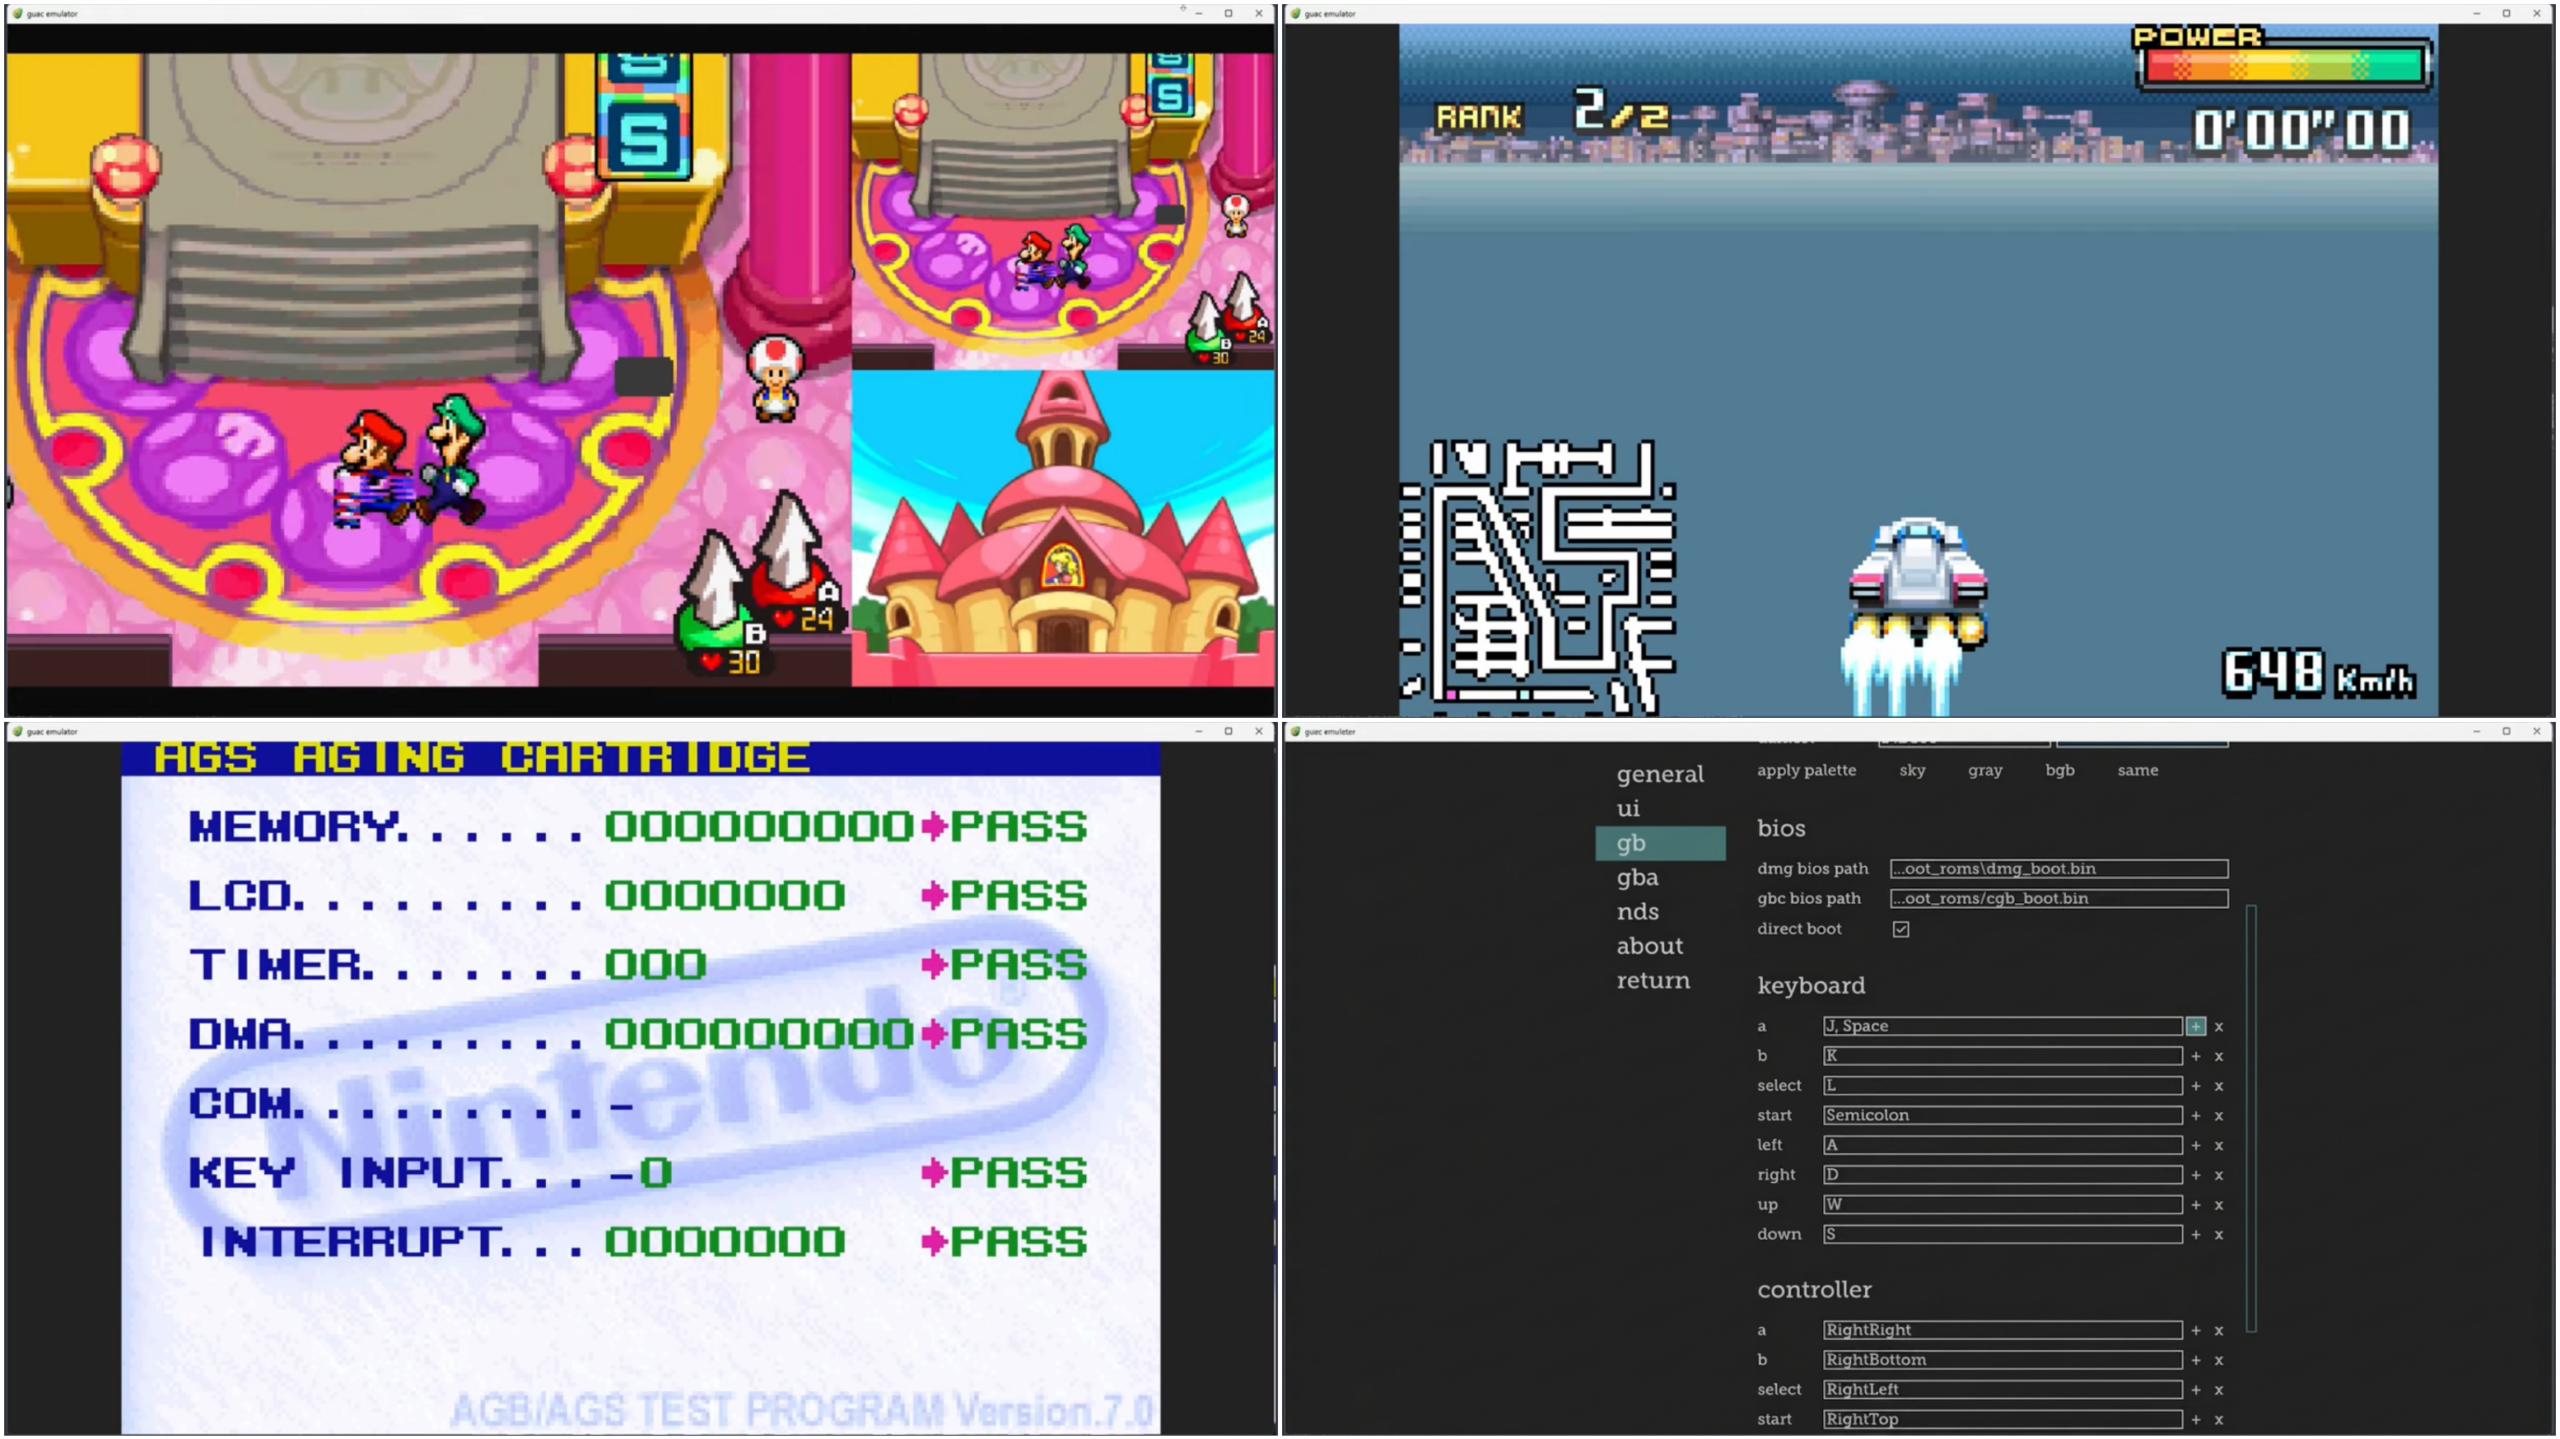The width and height of the screenshot is (2560, 1439).
Task: Open the about section
Action: 1649,945
